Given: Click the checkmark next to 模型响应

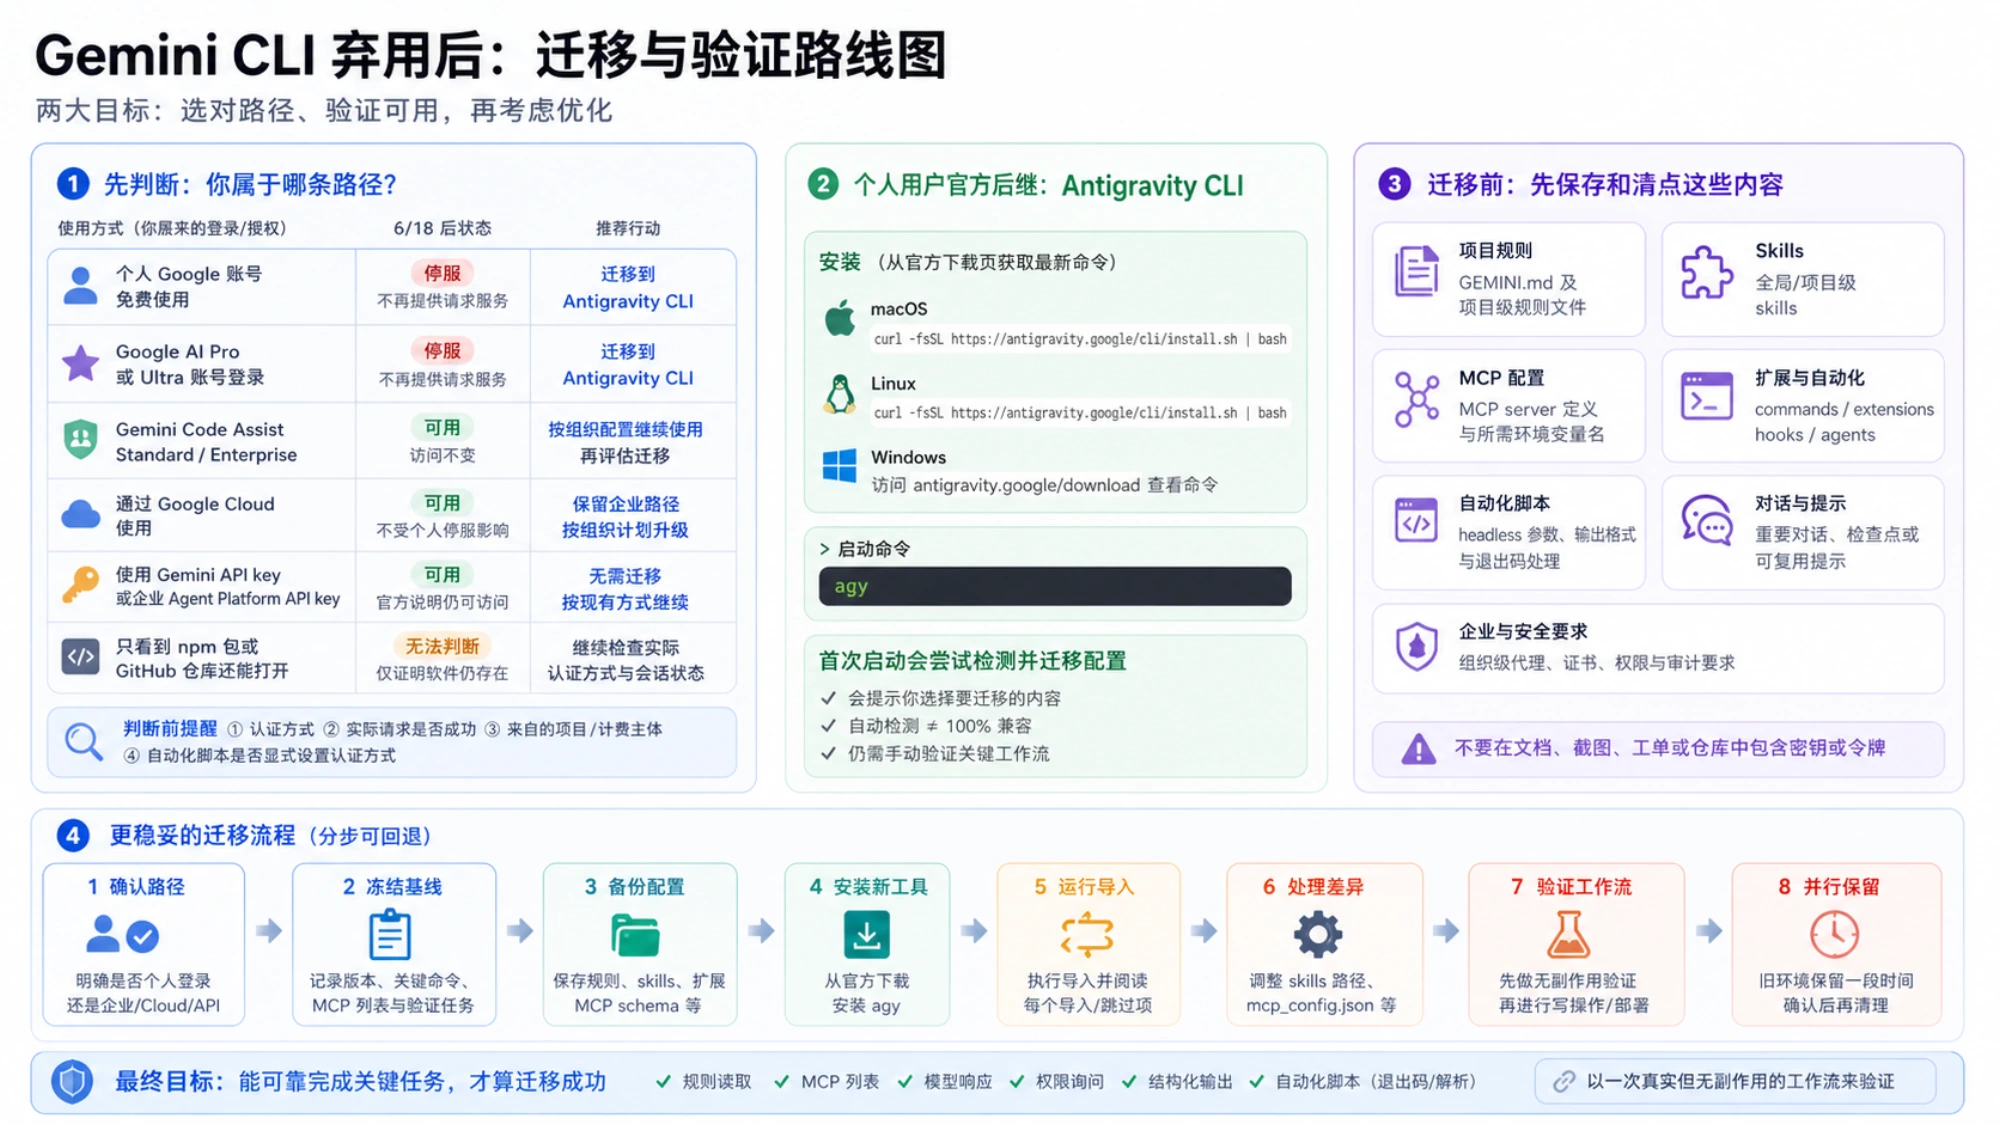Looking at the screenshot, I should (x=905, y=1082).
